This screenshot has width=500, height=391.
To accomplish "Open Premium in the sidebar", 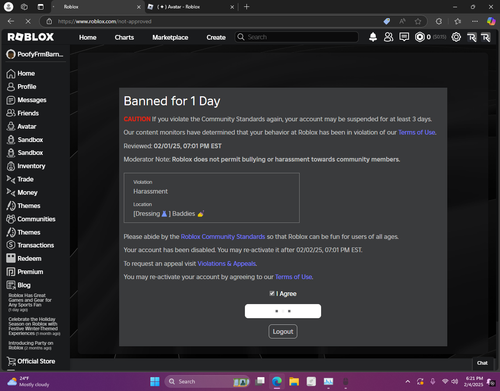I will 25,272.
